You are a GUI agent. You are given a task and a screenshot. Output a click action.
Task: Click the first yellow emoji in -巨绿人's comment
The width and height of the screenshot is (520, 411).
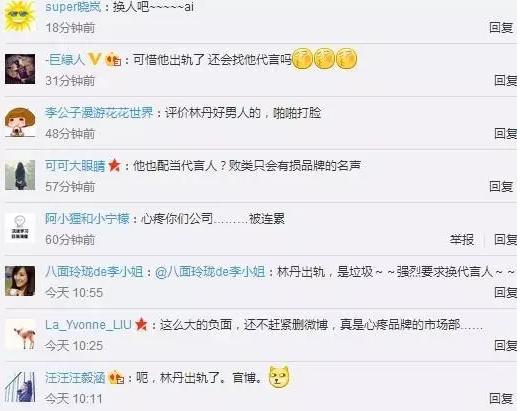[x=302, y=59]
